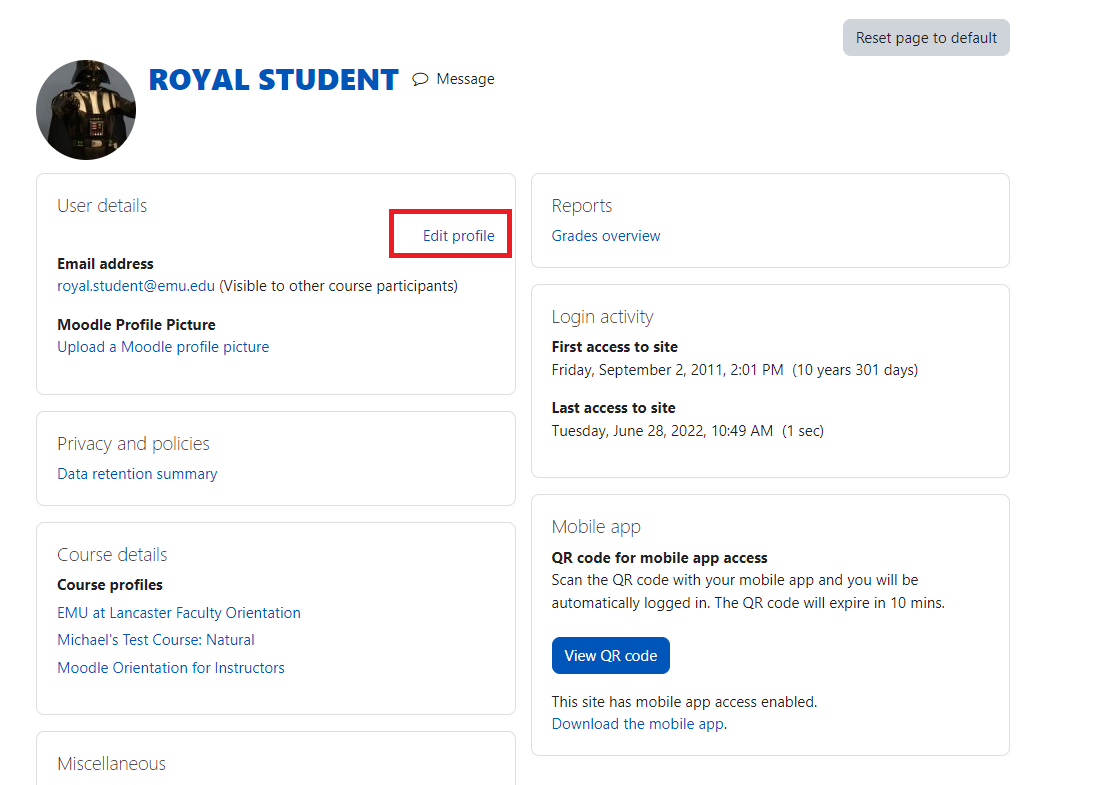
Task: Click the View QR code button
Action: pos(610,656)
